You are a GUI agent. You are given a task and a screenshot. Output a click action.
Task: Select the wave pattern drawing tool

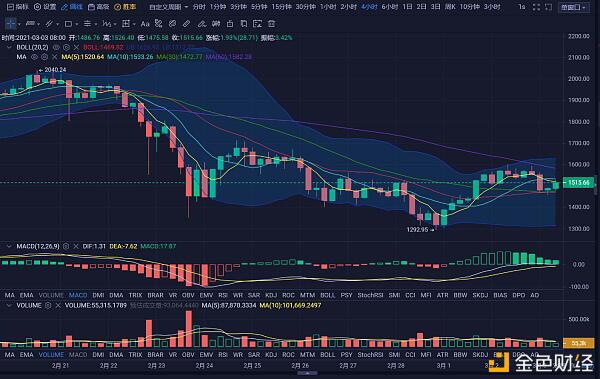(106, 24)
